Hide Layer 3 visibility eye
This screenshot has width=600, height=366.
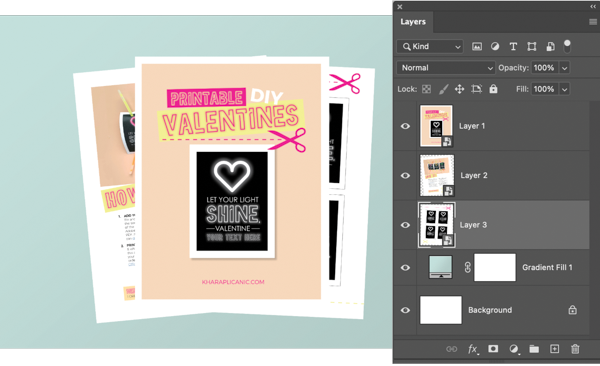[x=405, y=225]
